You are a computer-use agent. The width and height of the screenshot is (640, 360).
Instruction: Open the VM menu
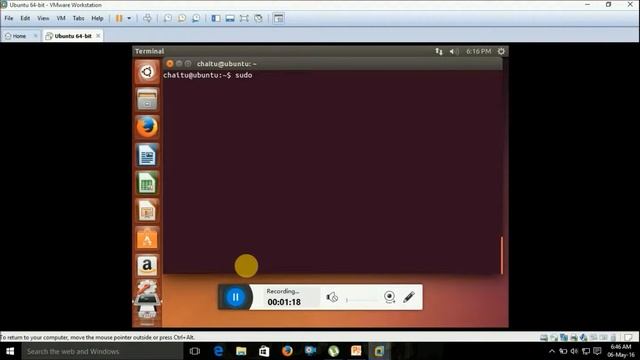[61, 18]
